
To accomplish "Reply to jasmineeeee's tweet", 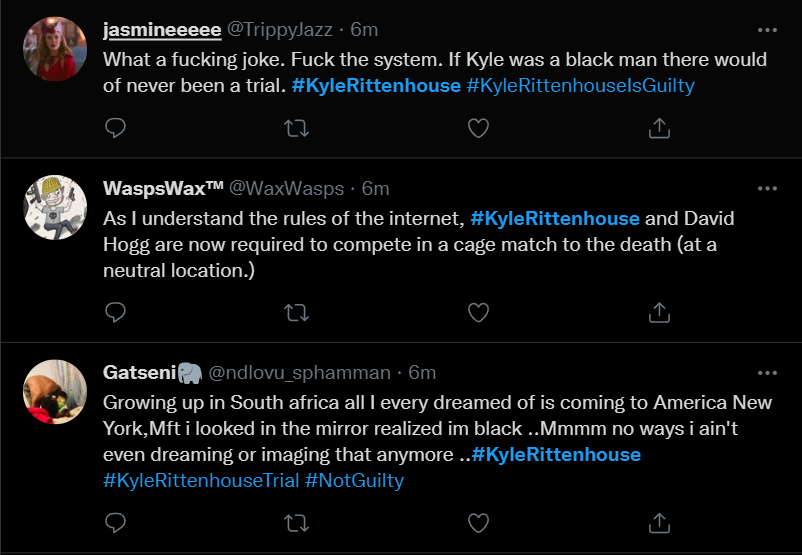I will click(x=115, y=128).
